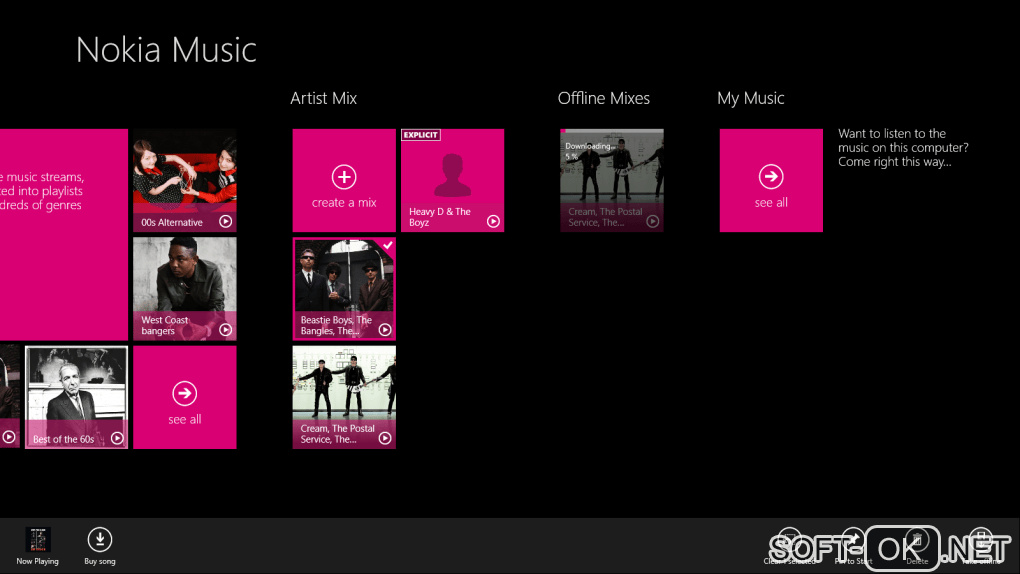
Task: Play the Best of the 60s mix
Action: [117, 438]
